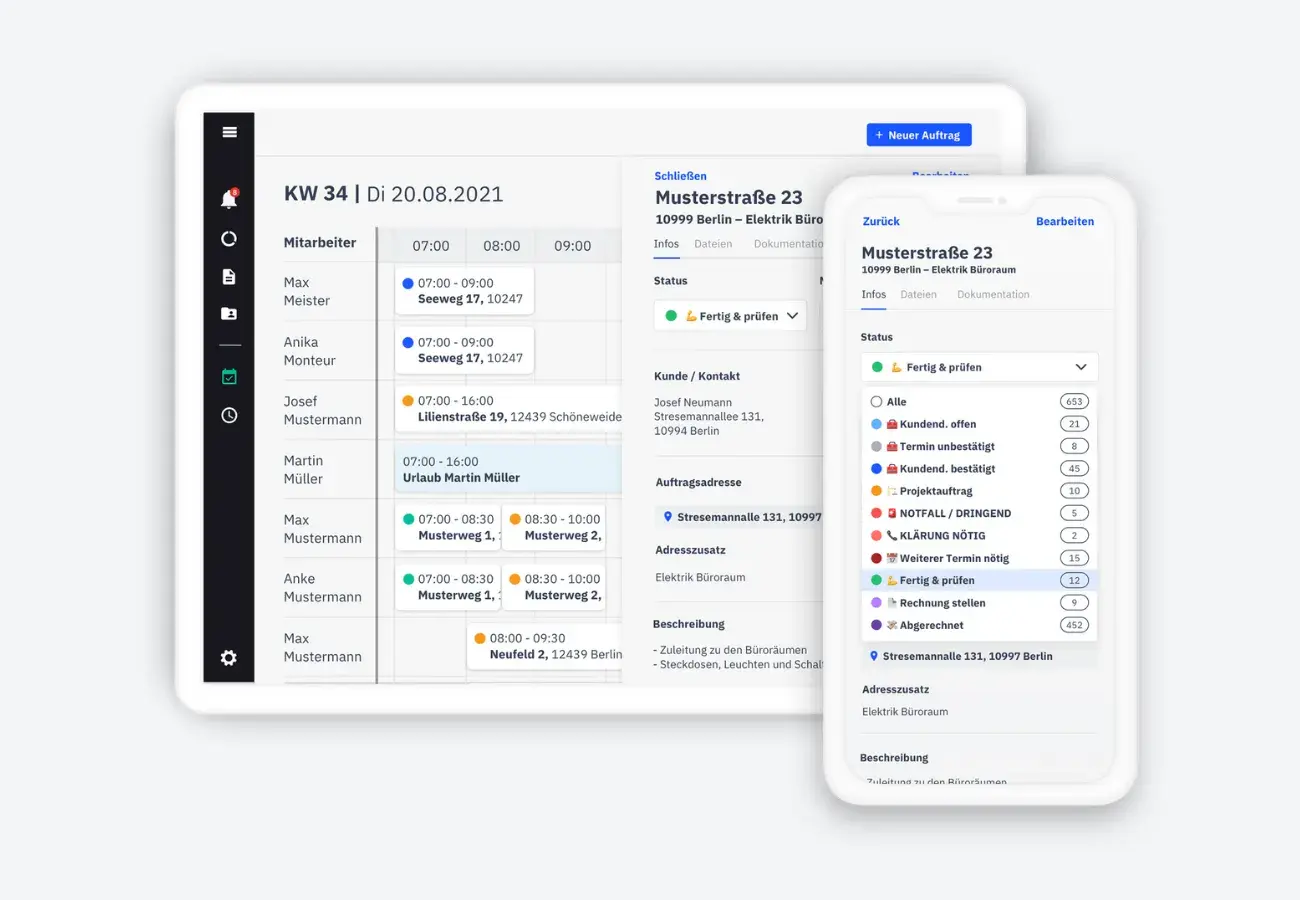Viewport: 1300px width, 900px height.
Task: Select Kundend. bestätigt status option
Action: pyautogui.click(x=980, y=468)
